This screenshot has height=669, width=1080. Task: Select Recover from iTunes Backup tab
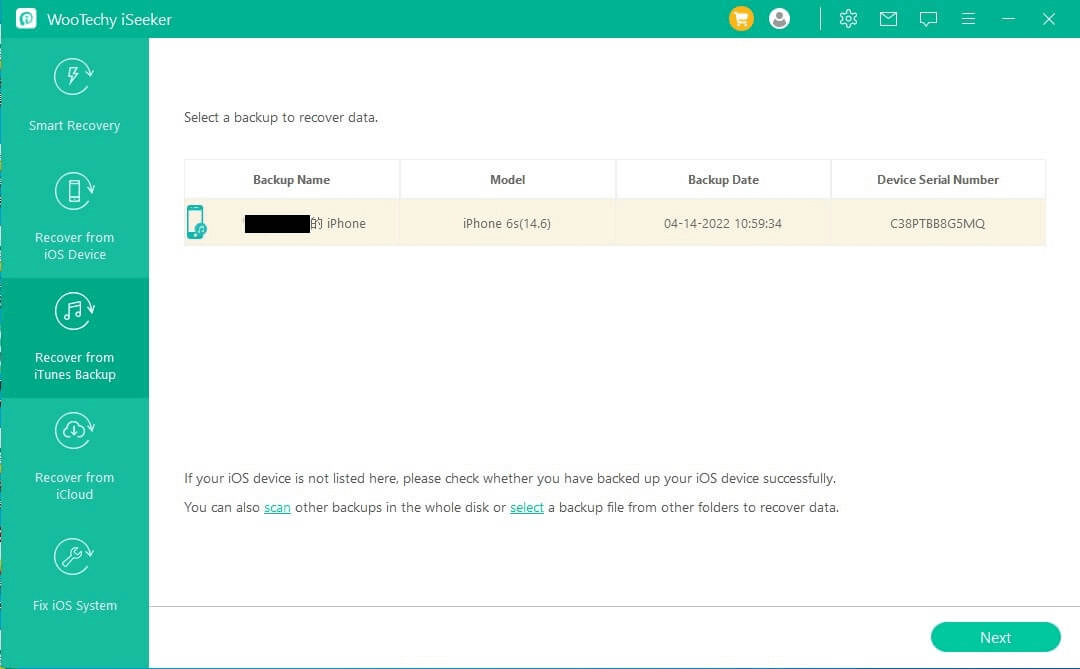[74, 337]
